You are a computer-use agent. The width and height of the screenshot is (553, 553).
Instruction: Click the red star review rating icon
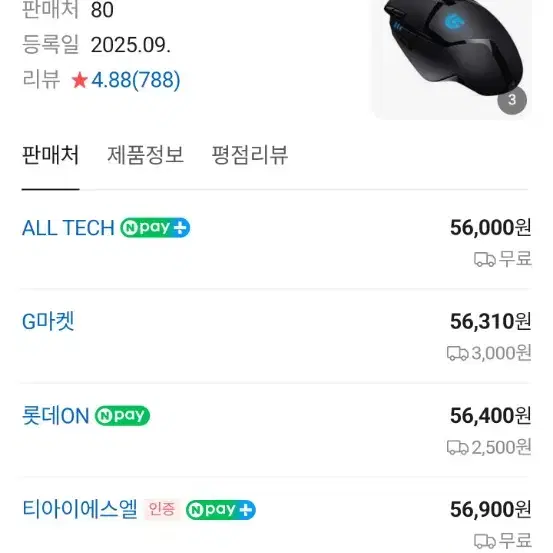tap(79, 80)
